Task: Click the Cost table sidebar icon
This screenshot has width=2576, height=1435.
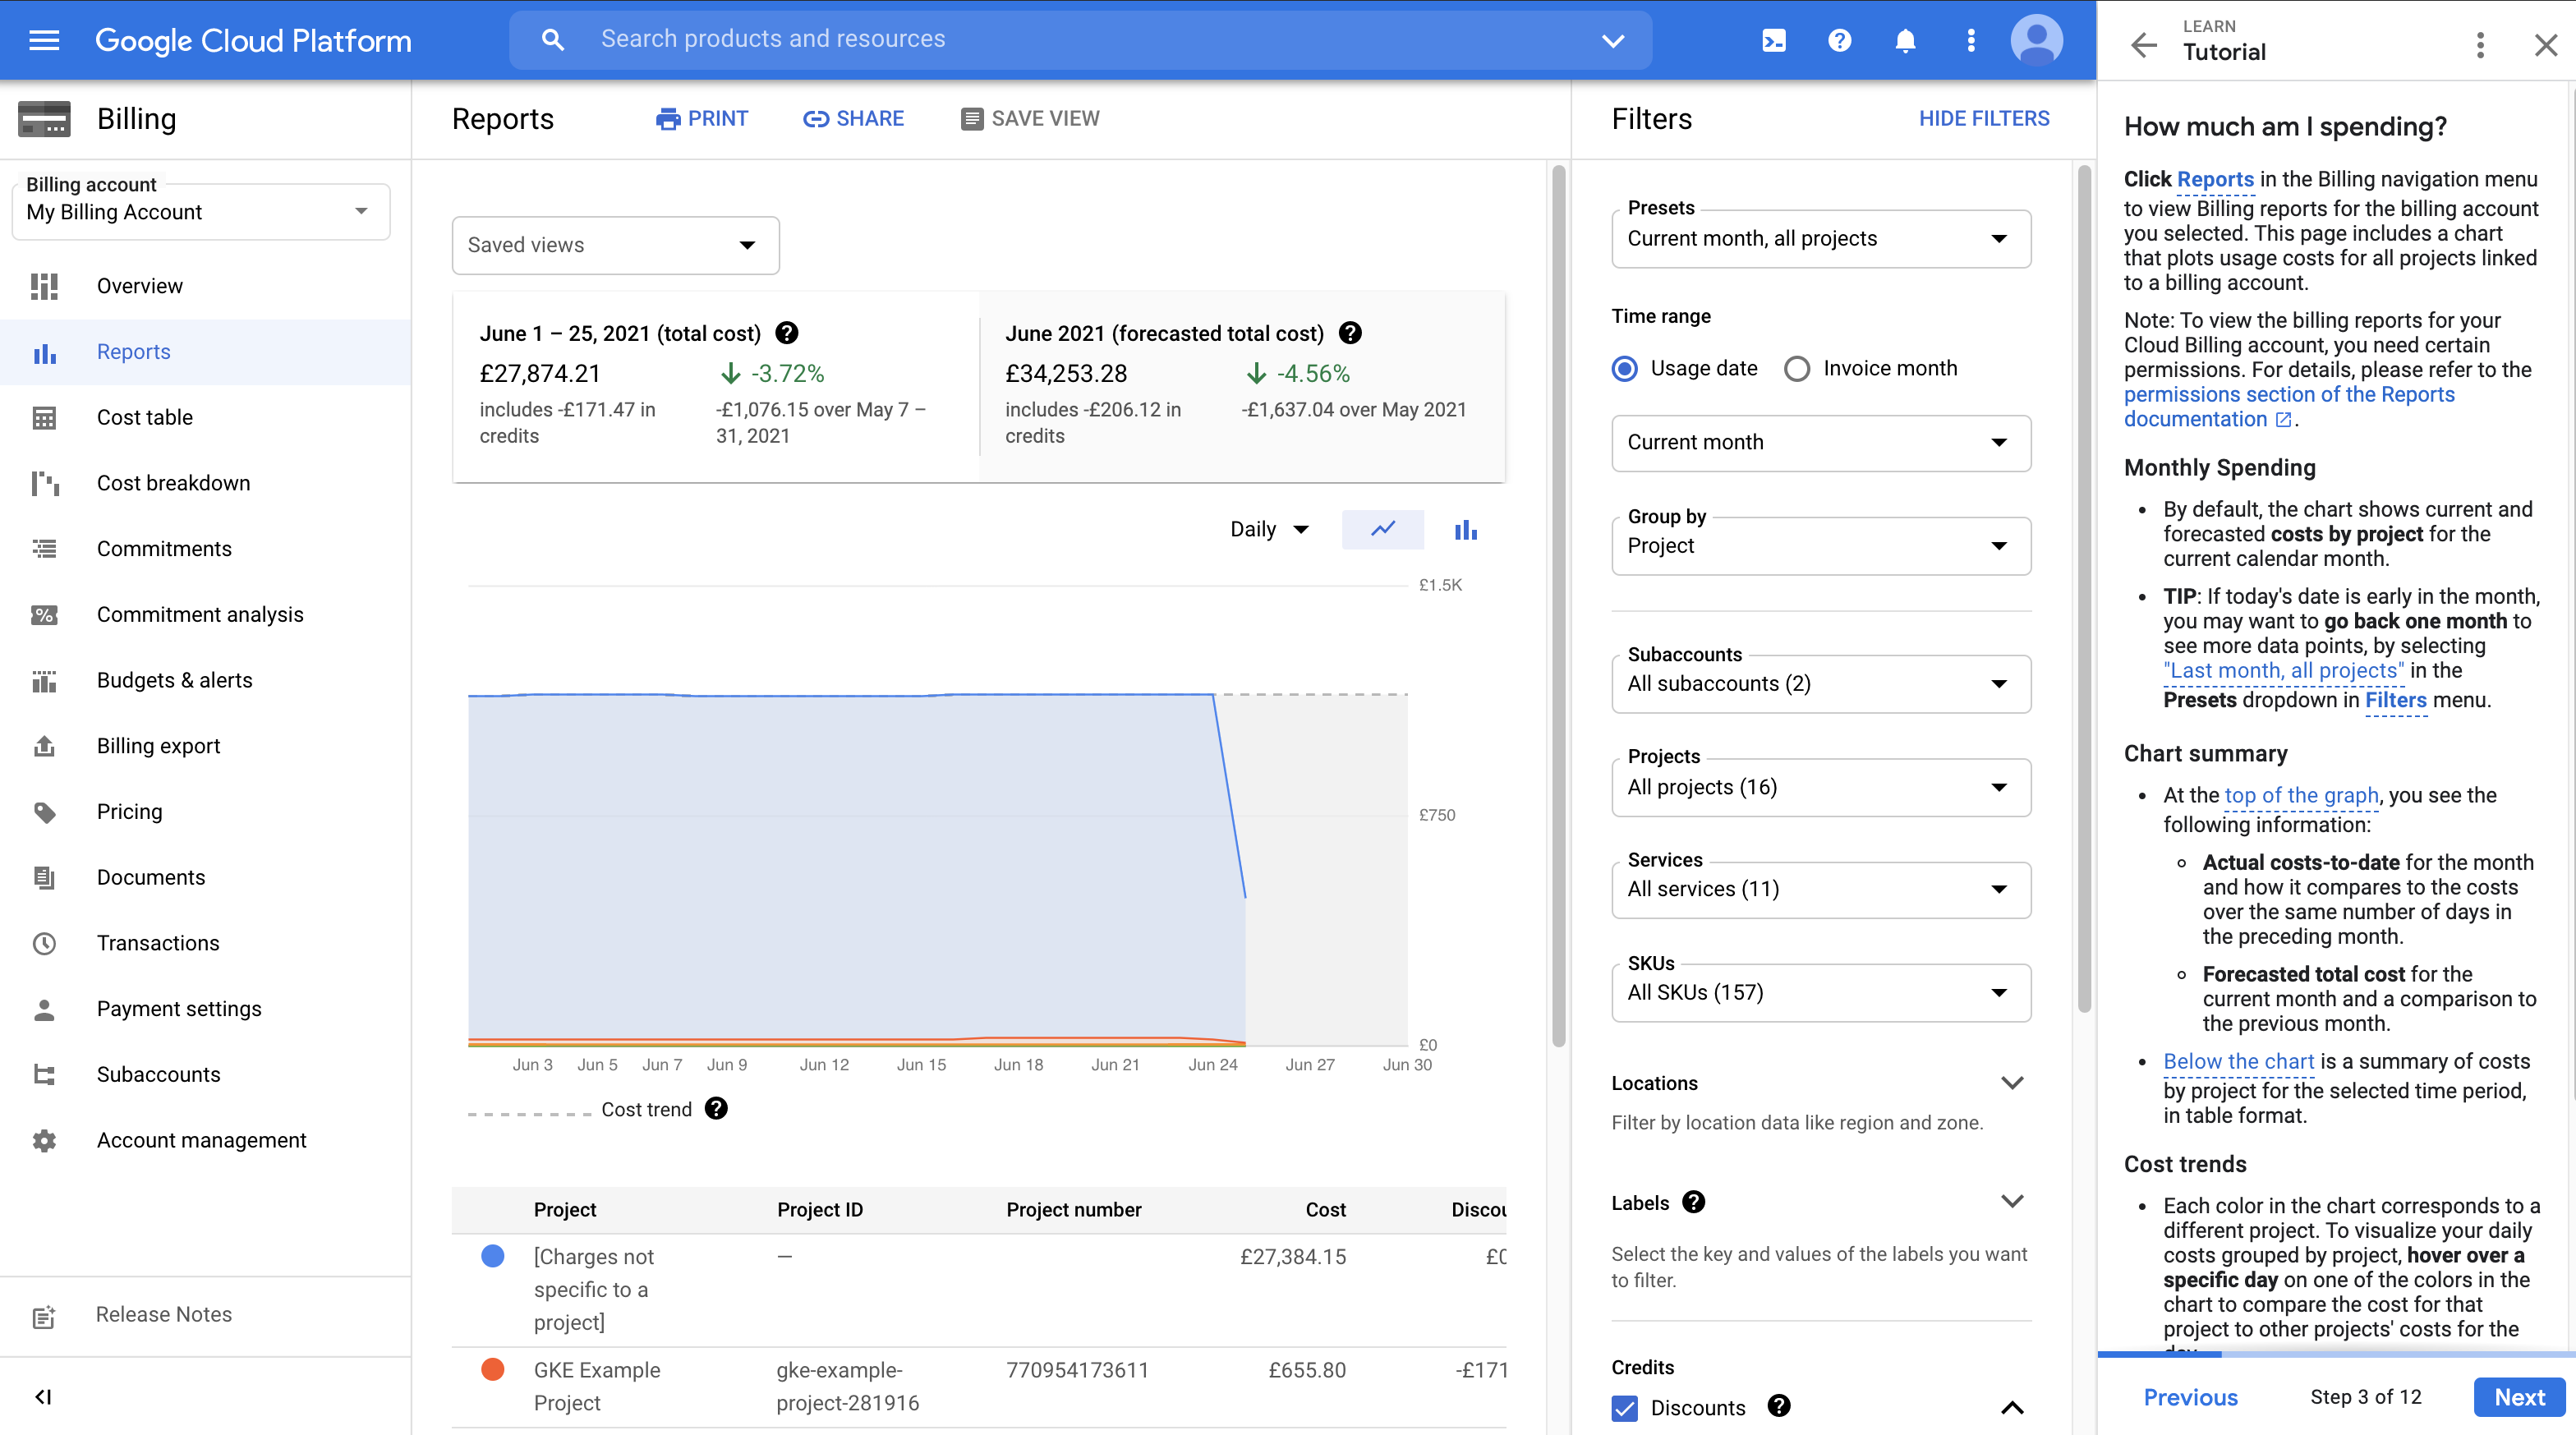Action: (46, 416)
